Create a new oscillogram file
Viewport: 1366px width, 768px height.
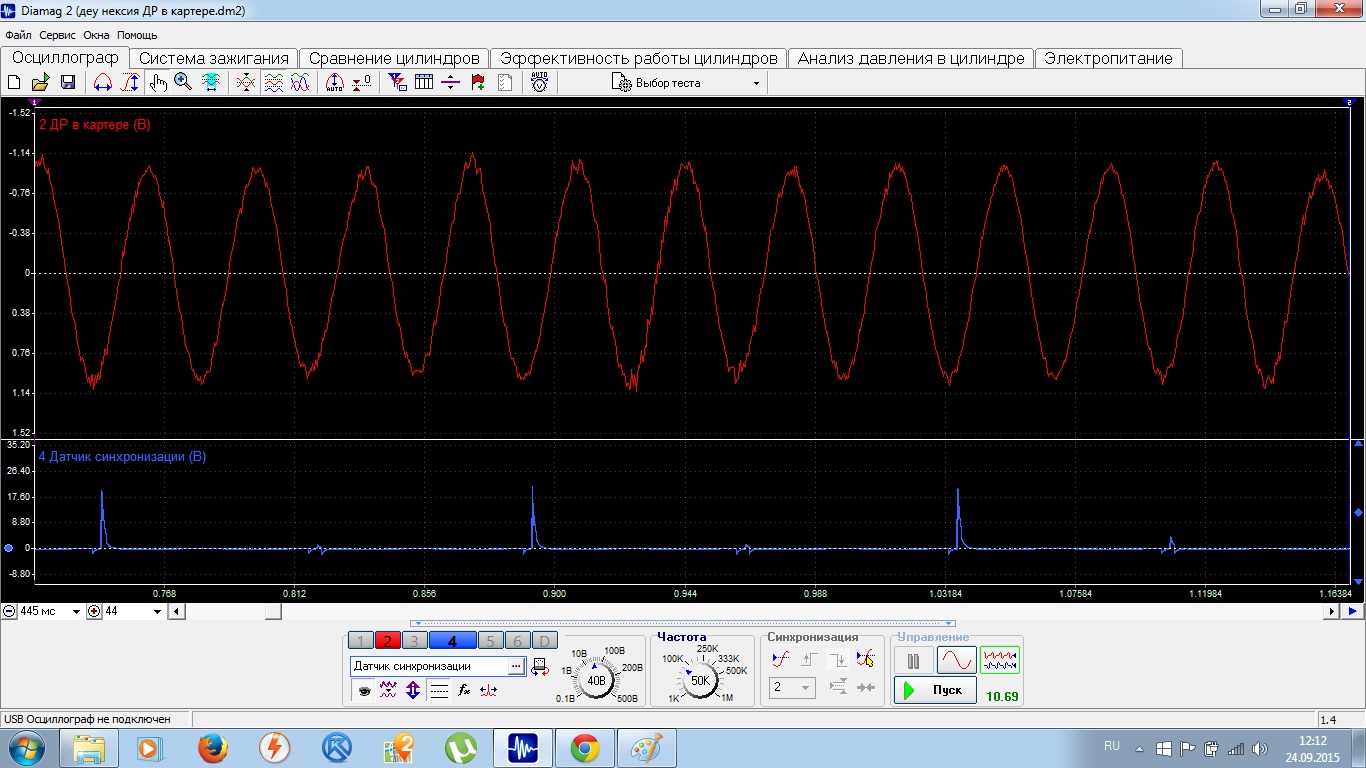click(14, 83)
